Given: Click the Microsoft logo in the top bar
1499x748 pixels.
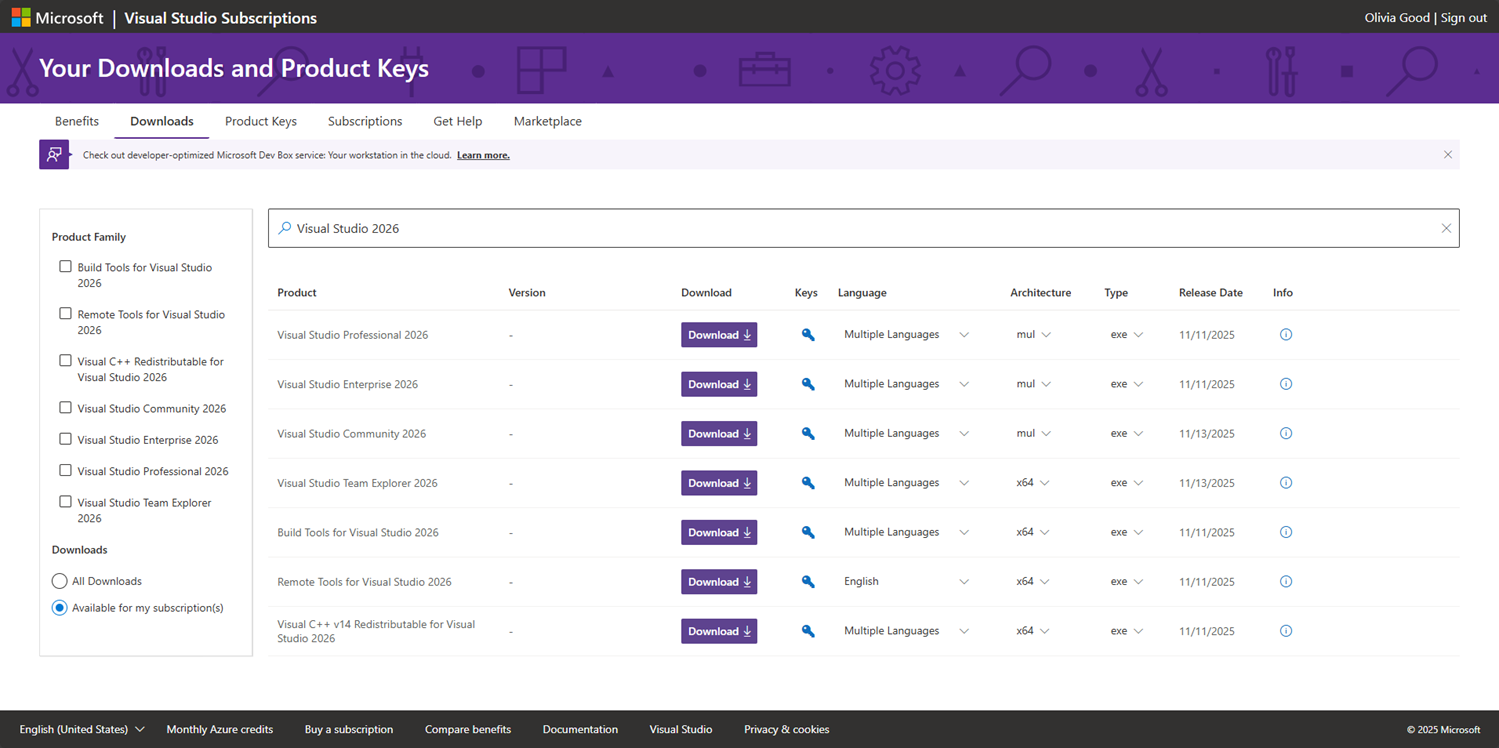Looking at the screenshot, I should 20,17.
